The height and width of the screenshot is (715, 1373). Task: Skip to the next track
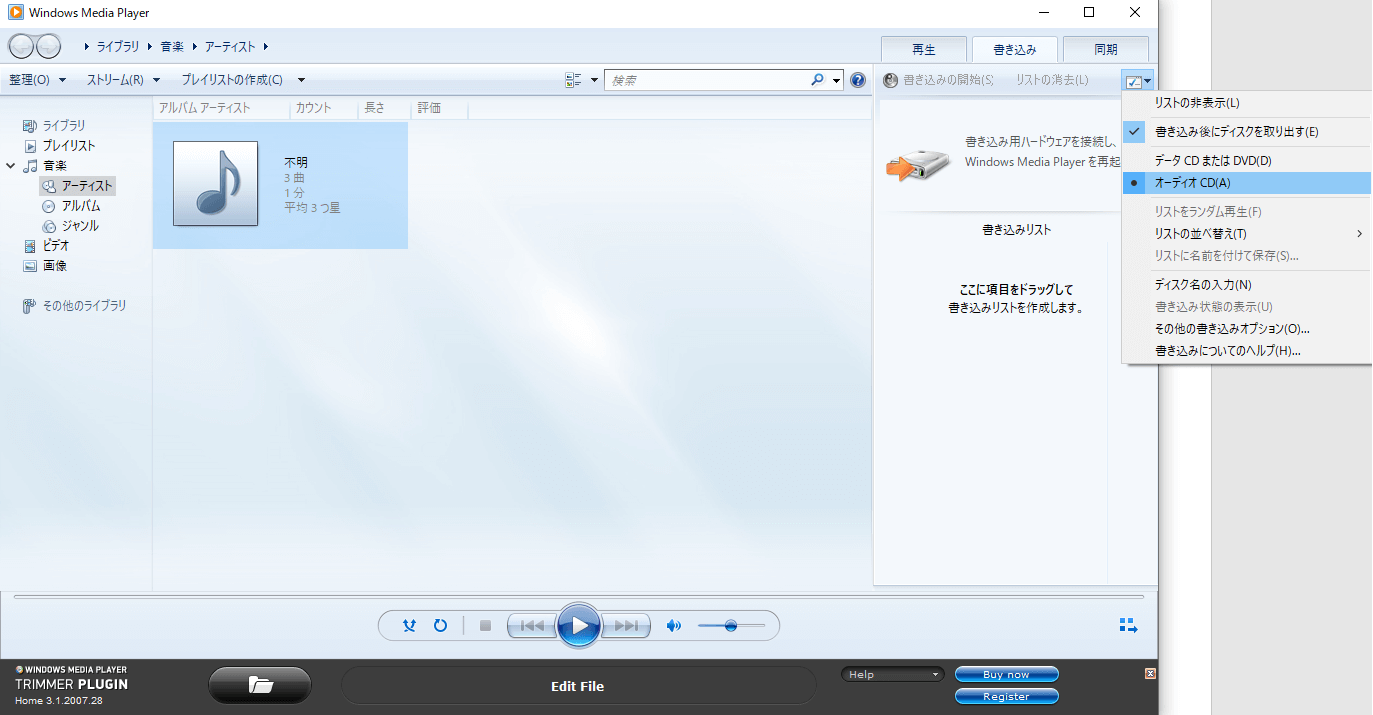point(626,626)
